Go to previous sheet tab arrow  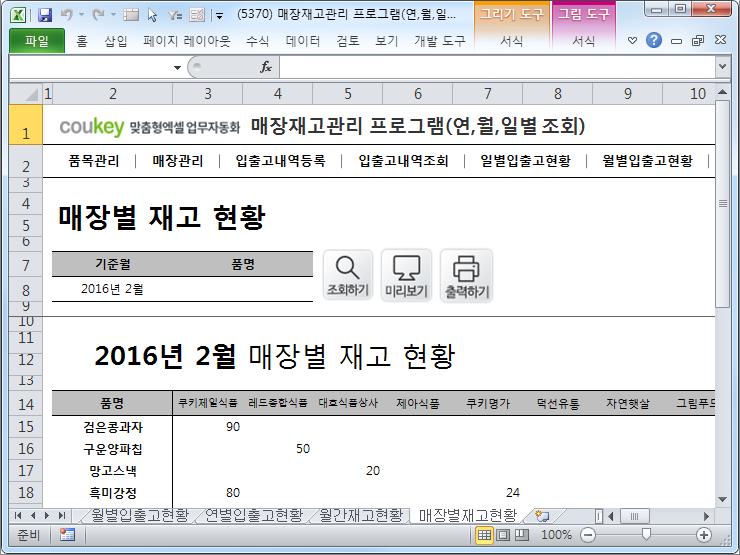click(x=33, y=515)
